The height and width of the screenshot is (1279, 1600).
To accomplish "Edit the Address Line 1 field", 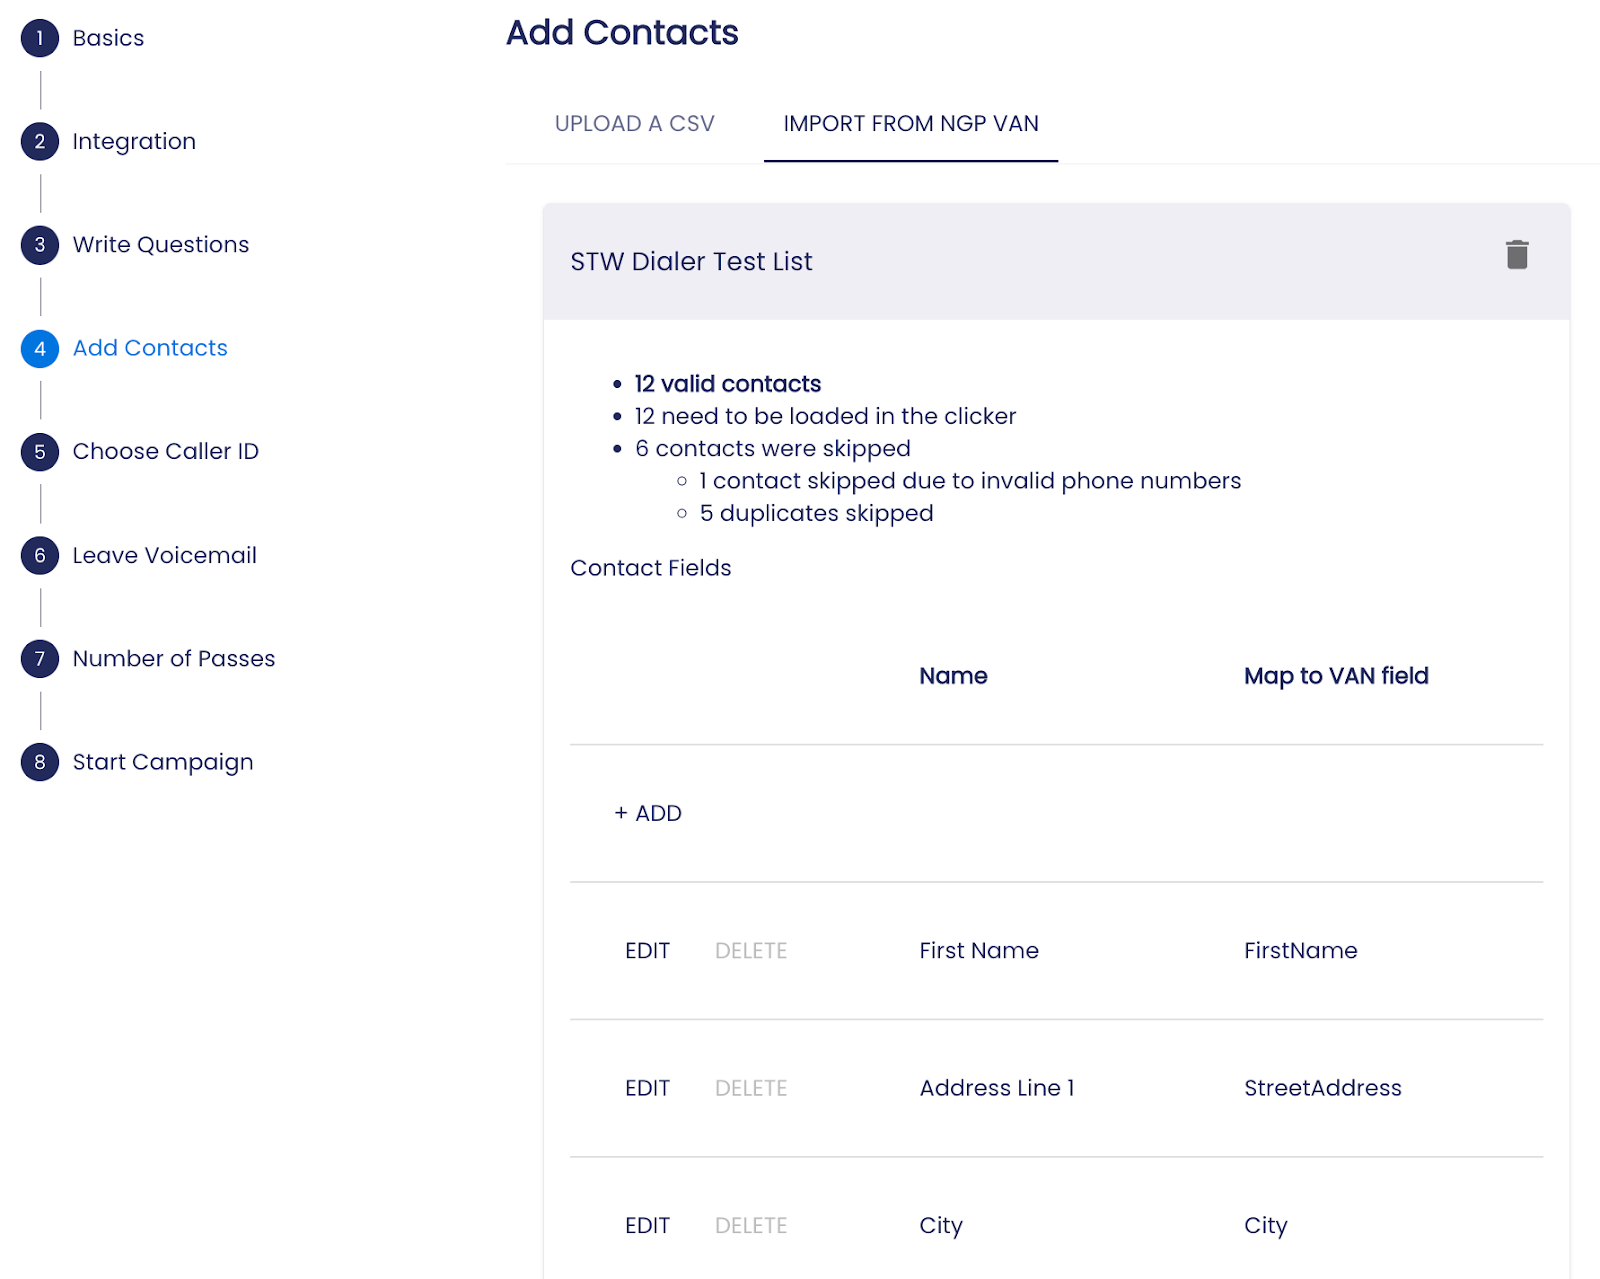I will tap(647, 1088).
